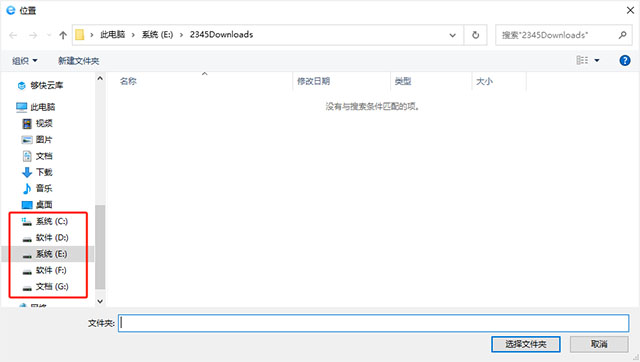Image resolution: width=640 pixels, height=362 pixels.
Task: Confirm with 选择文件夹 button
Action: 526,344
